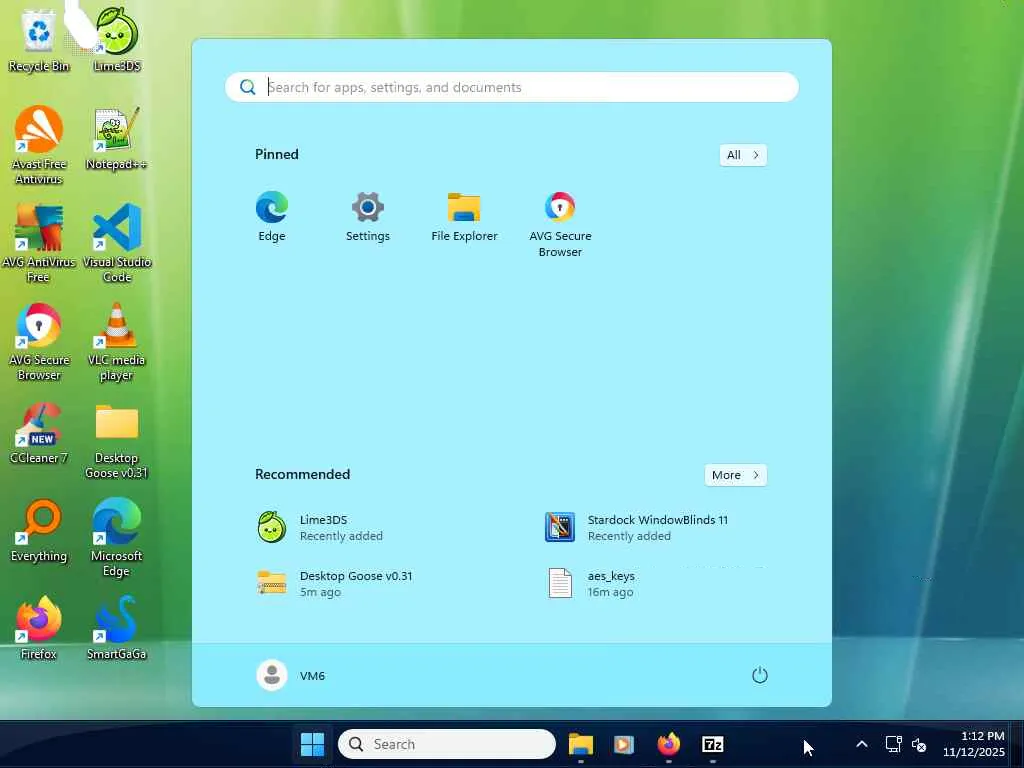Show all pinned apps via All button
Screen dimensions: 1024x768
743,155
